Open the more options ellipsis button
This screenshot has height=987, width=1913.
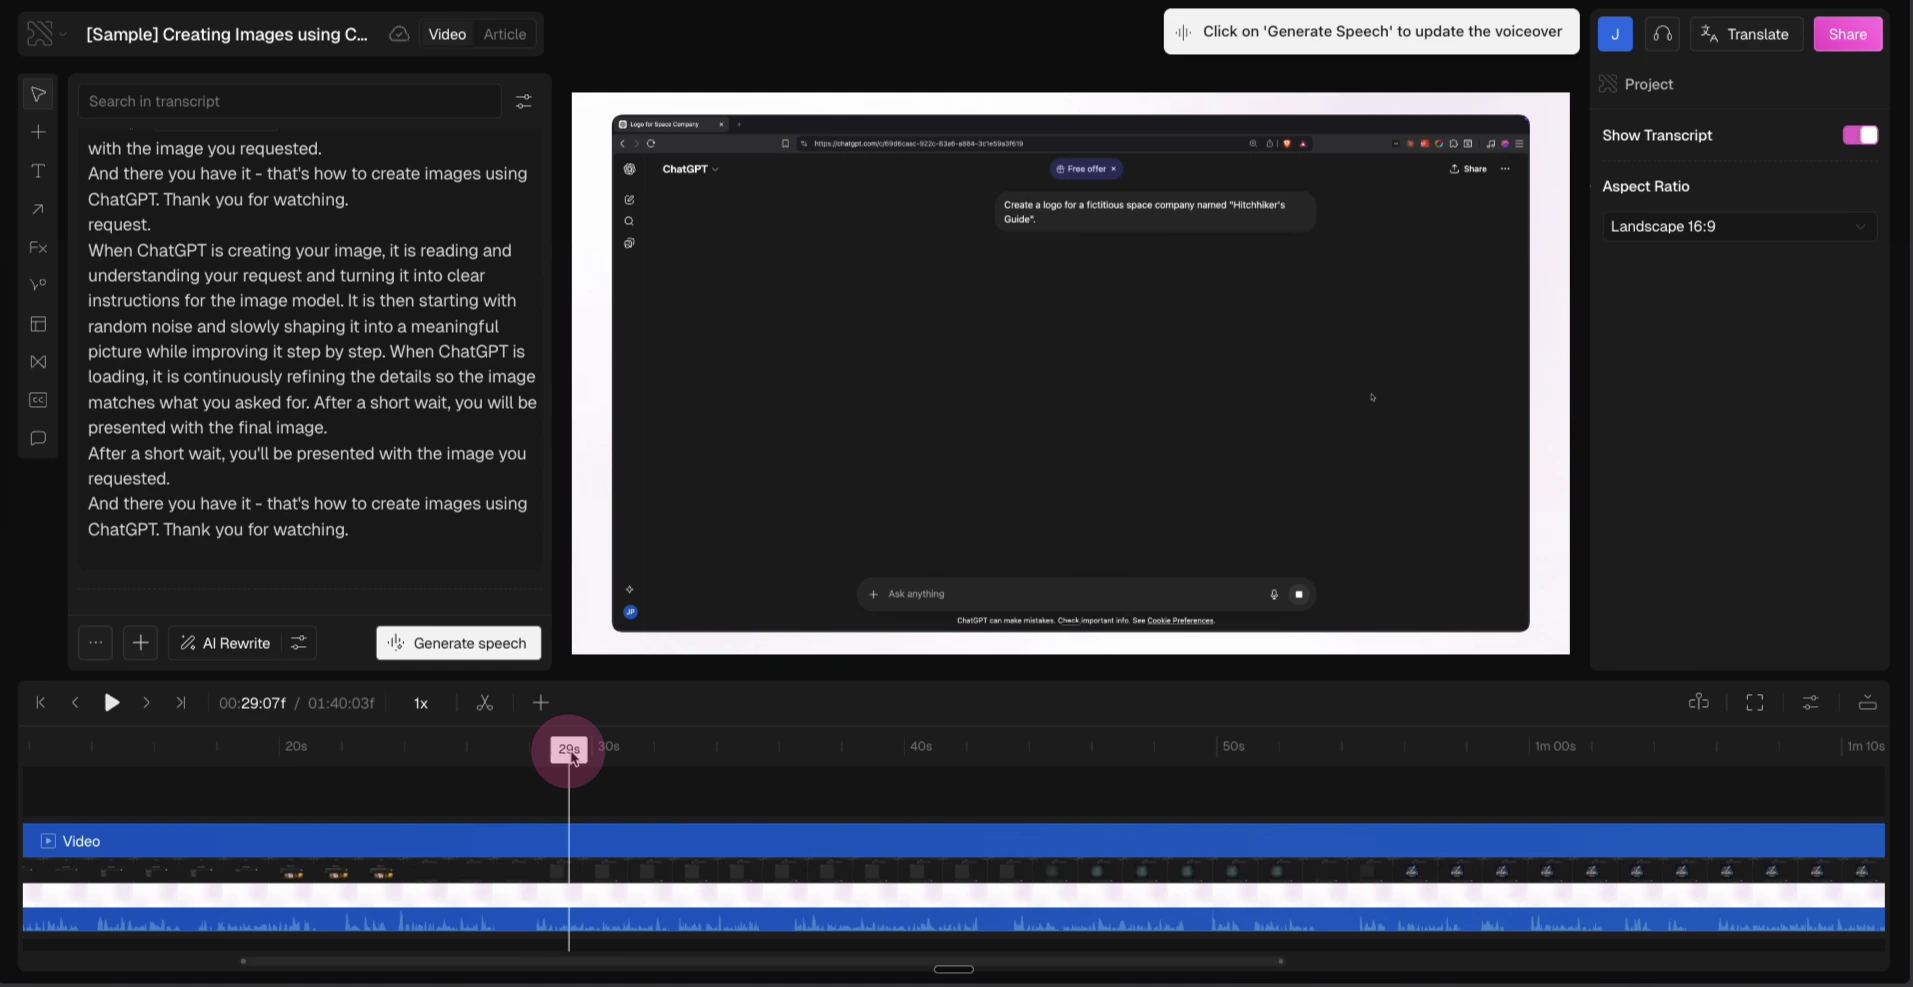(x=95, y=643)
